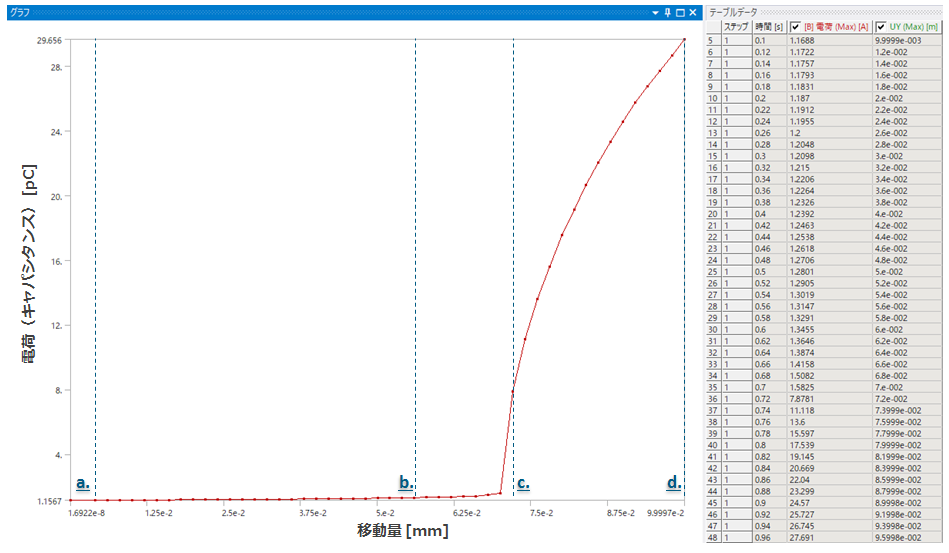The image size is (949, 553).
Task: Select the charge cell 20.669
Action: point(830,468)
